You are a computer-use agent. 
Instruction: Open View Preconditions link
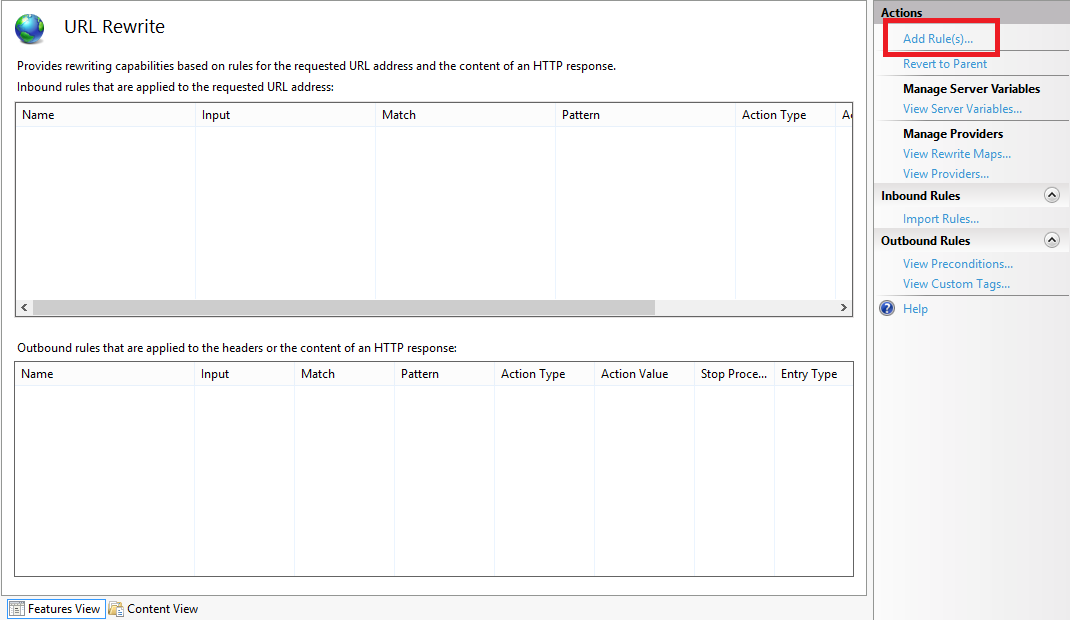(x=957, y=264)
